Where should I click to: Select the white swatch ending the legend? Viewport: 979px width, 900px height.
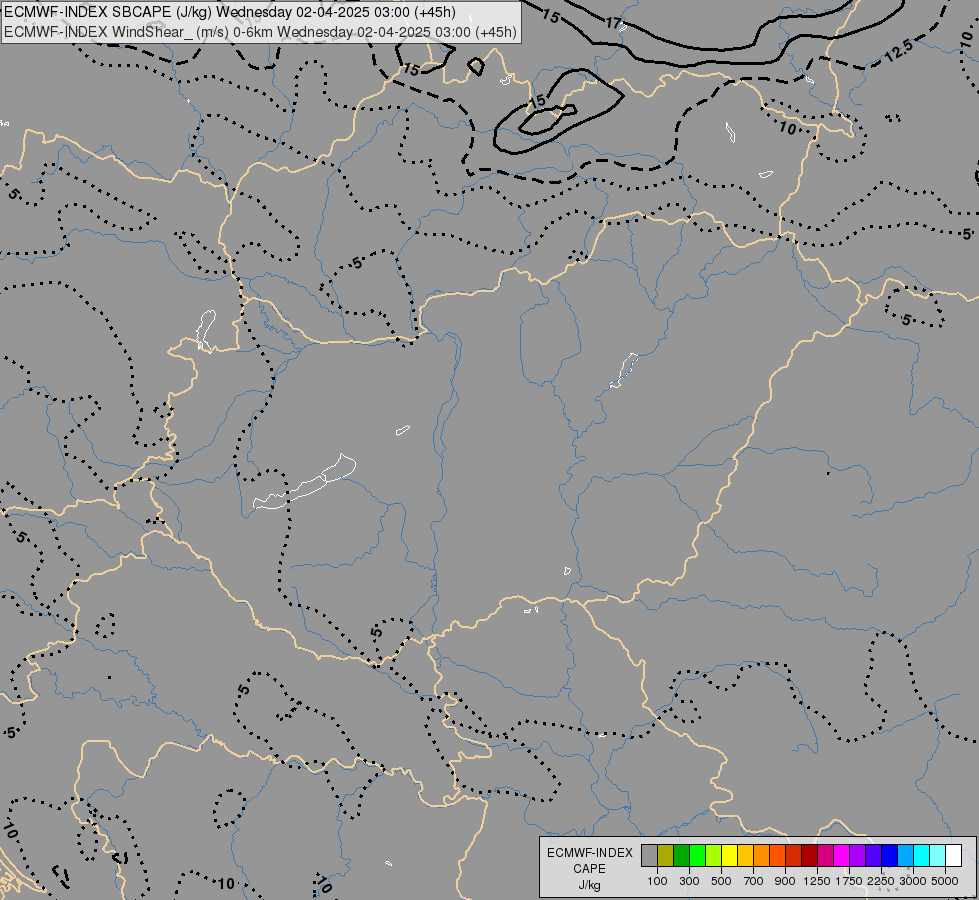coord(953,855)
